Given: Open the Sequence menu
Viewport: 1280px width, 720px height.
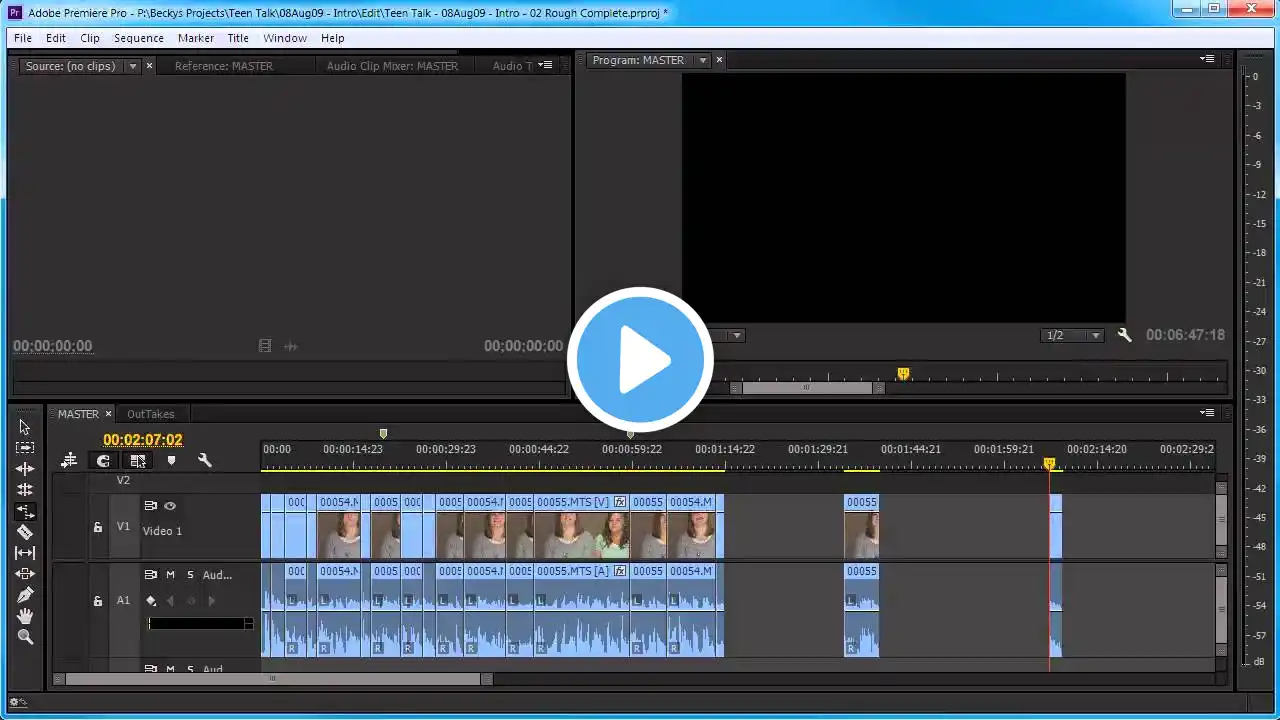Looking at the screenshot, I should 138,38.
